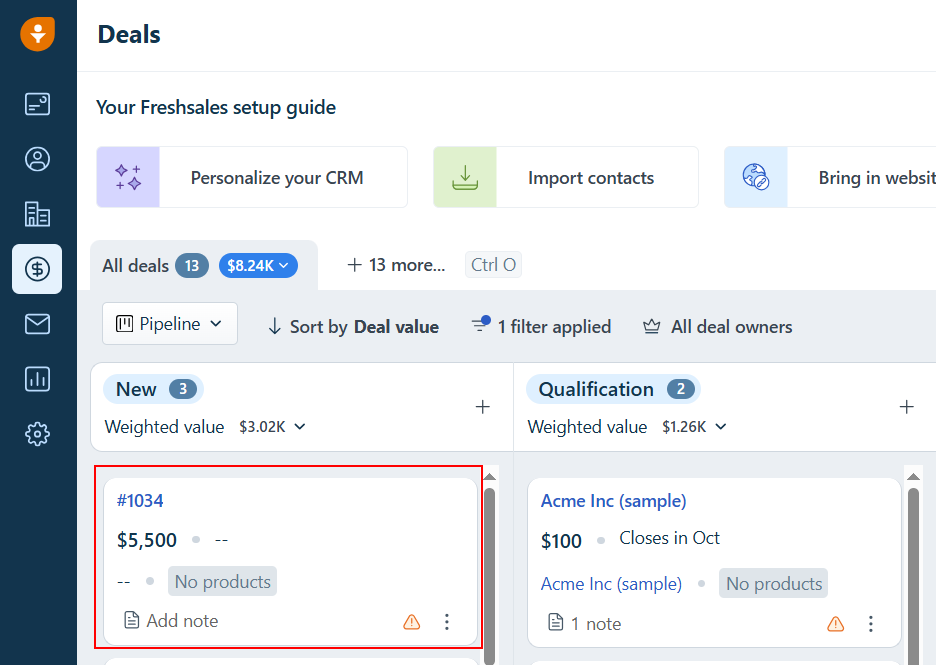
Task: Add a deal in the New column
Action: click(x=483, y=407)
